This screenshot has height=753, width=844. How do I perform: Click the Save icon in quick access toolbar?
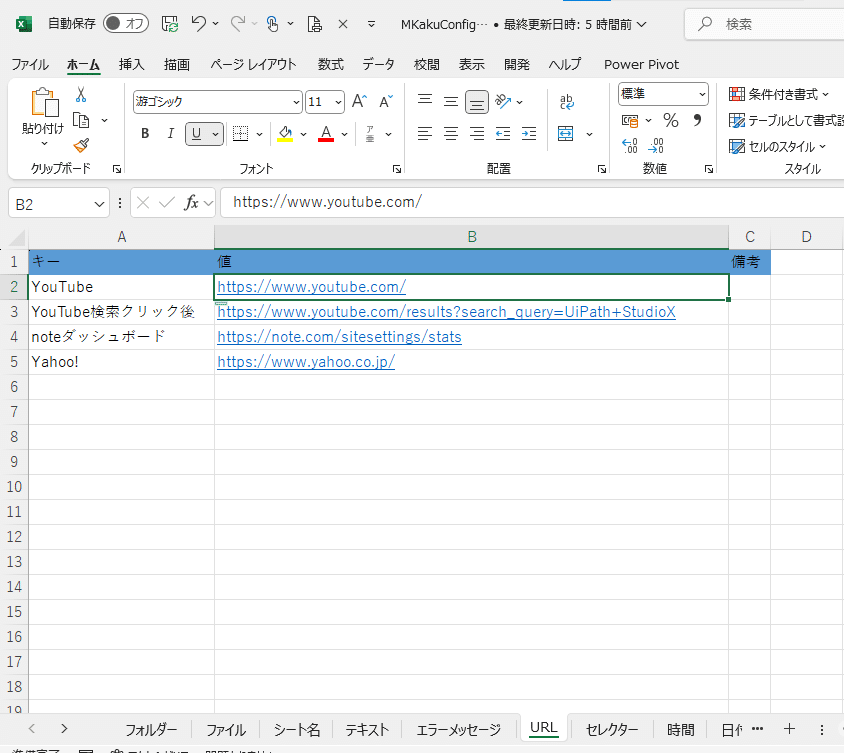(x=170, y=24)
